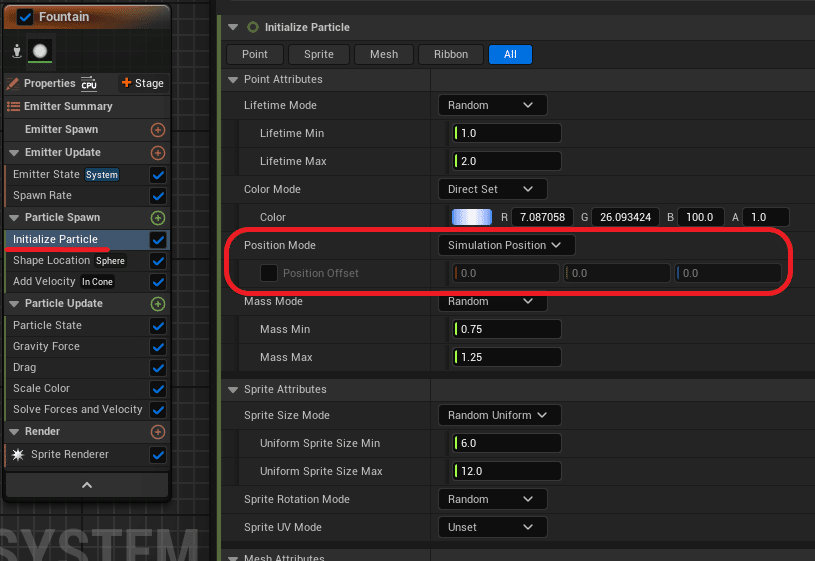
Task: Open the Position Mode dropdown
Action: (506, 245)
